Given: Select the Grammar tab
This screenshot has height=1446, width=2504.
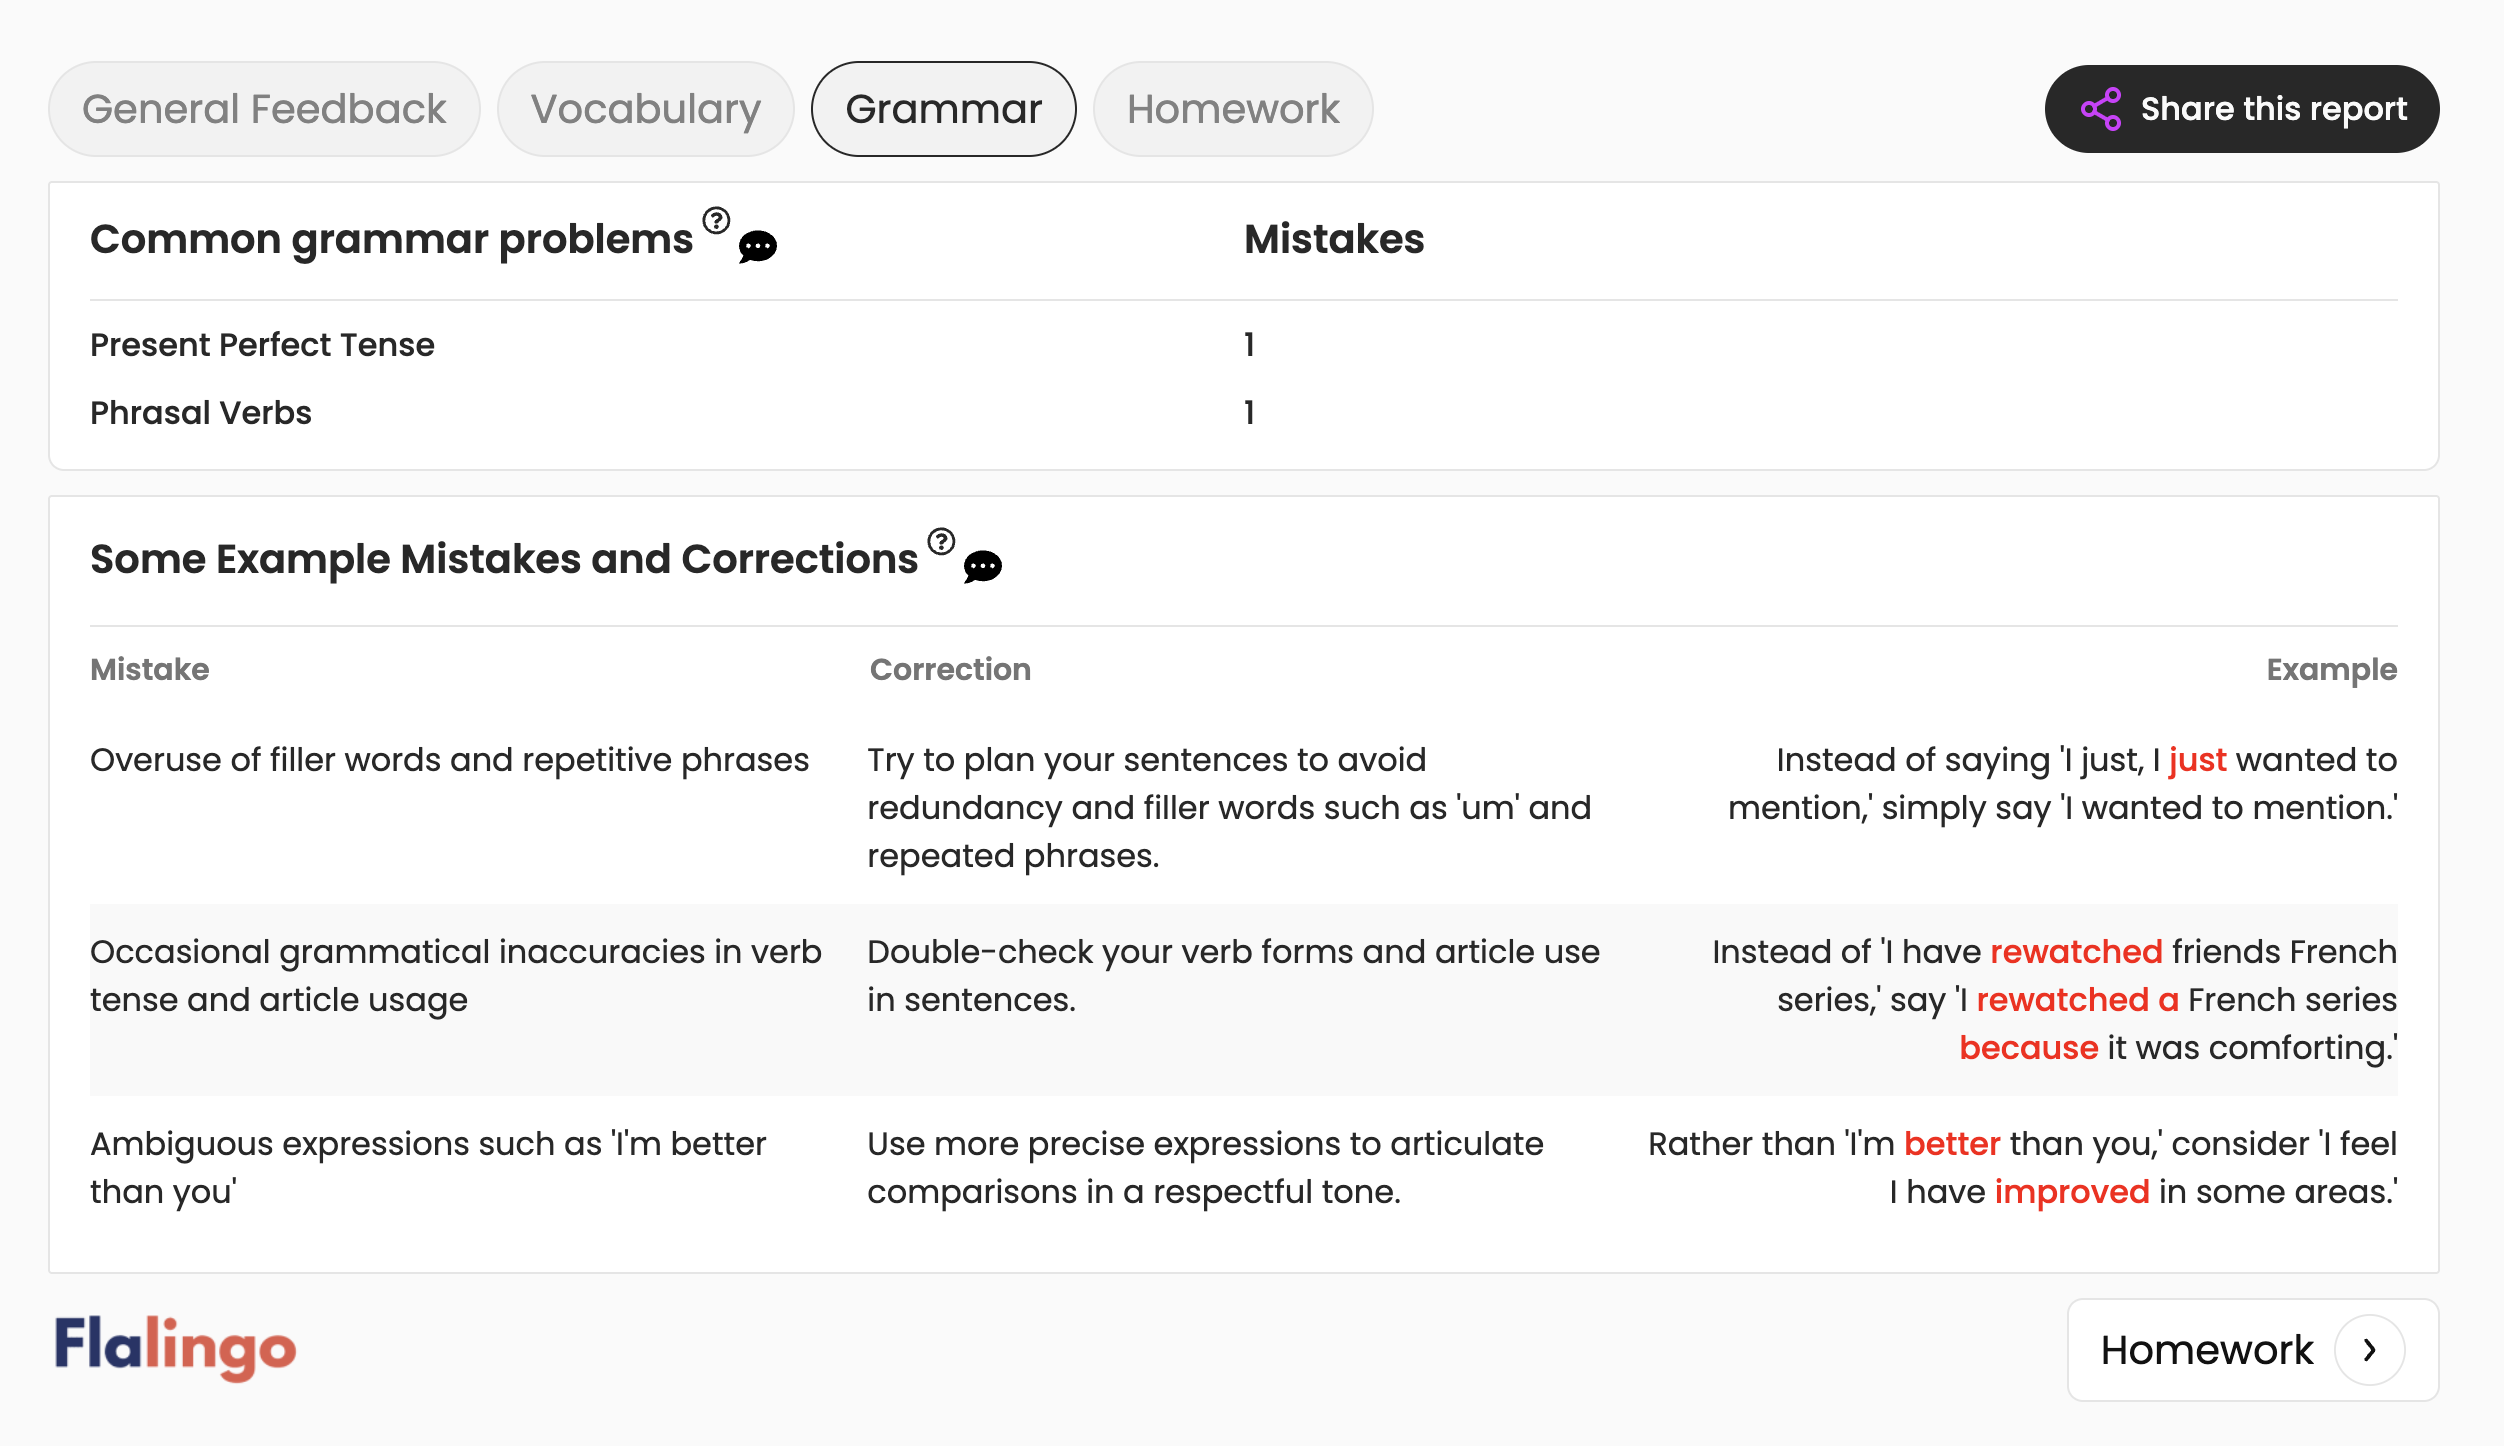Looking at the screenshot, I should click(x=944, y=109).
